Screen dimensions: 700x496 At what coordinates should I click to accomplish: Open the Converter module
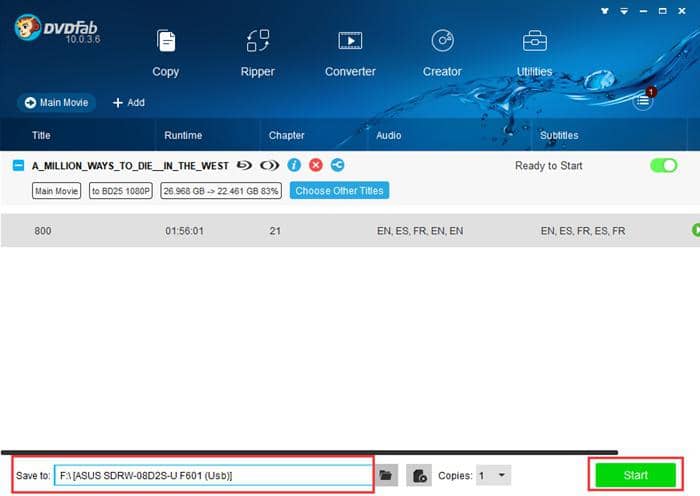350,54
